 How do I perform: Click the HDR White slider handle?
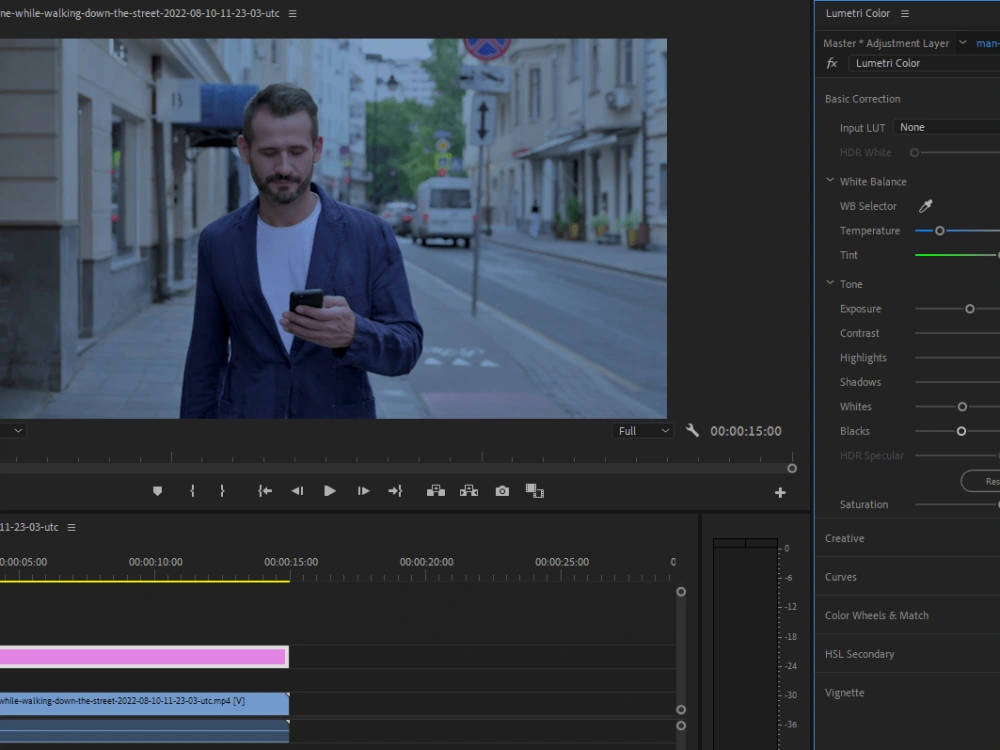(914, 152)
